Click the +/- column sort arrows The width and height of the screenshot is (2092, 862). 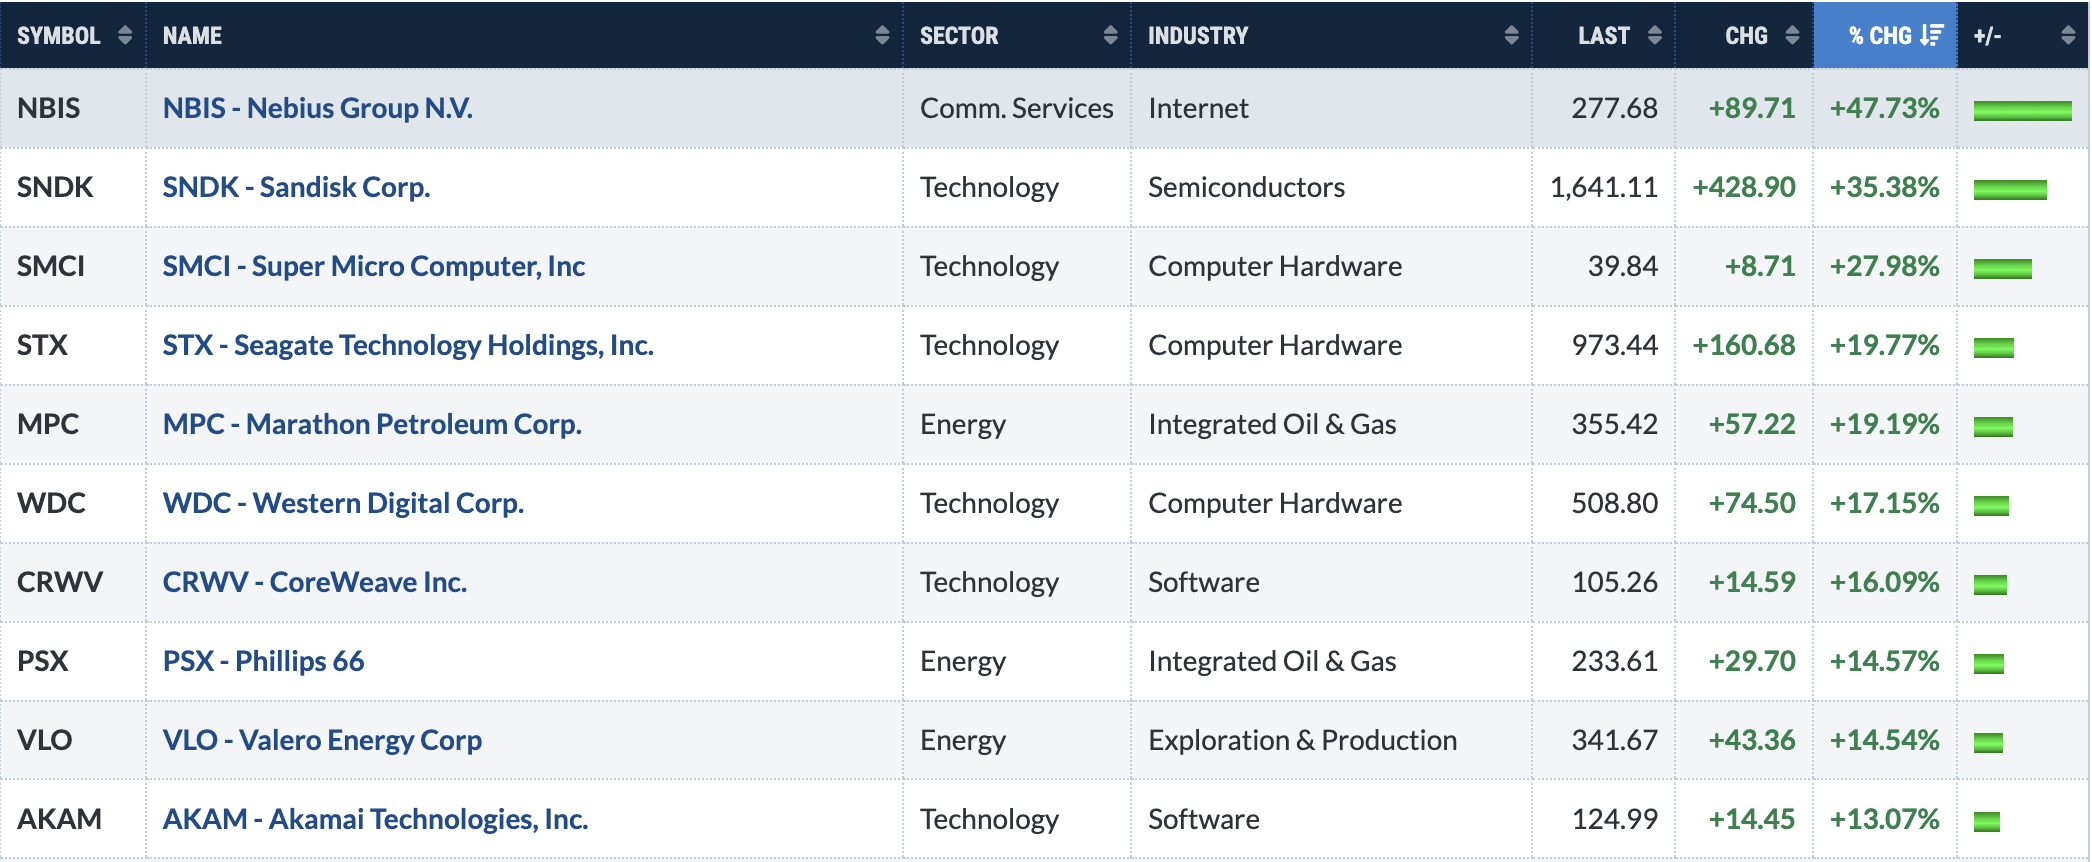pyautogui.click(x=2068, y=35)
